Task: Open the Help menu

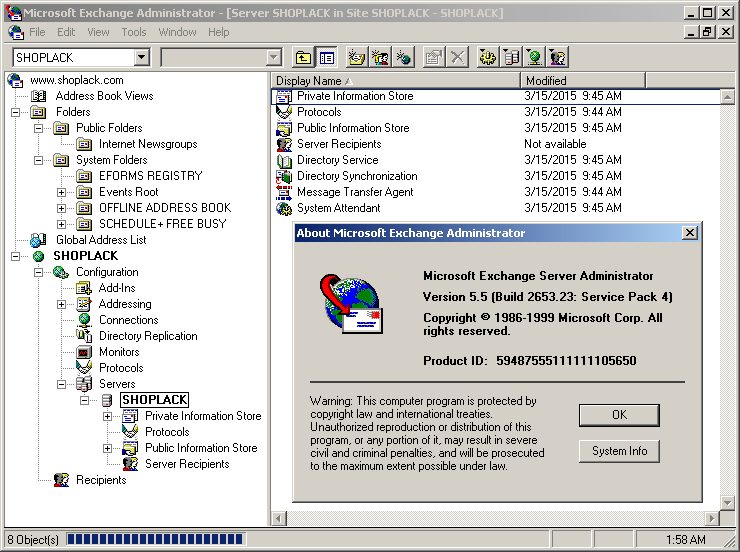Action: [219, 32]
